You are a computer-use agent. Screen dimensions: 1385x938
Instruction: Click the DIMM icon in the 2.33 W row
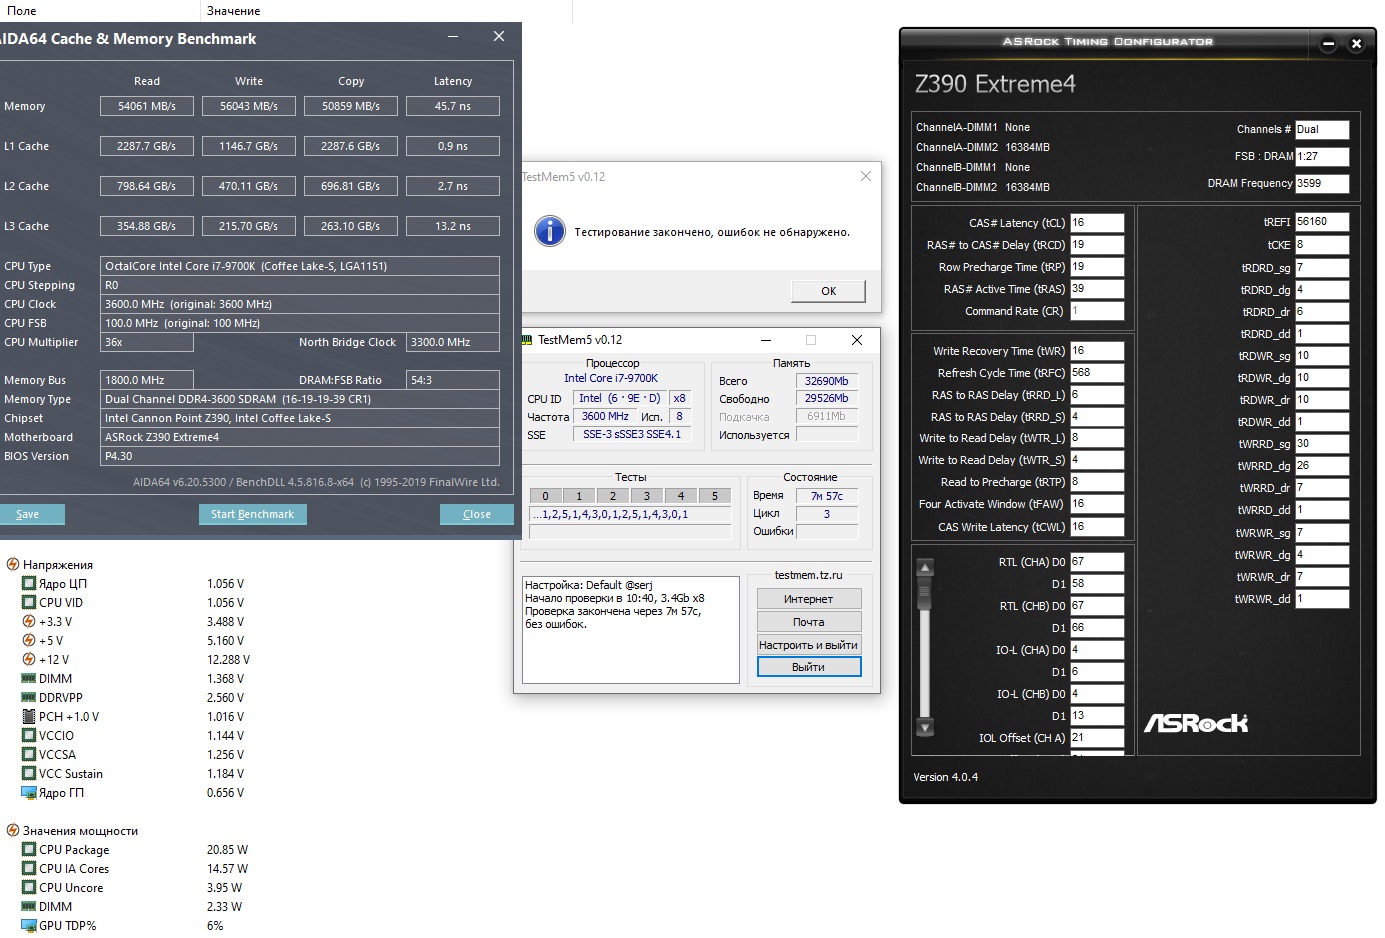(29, 906)
